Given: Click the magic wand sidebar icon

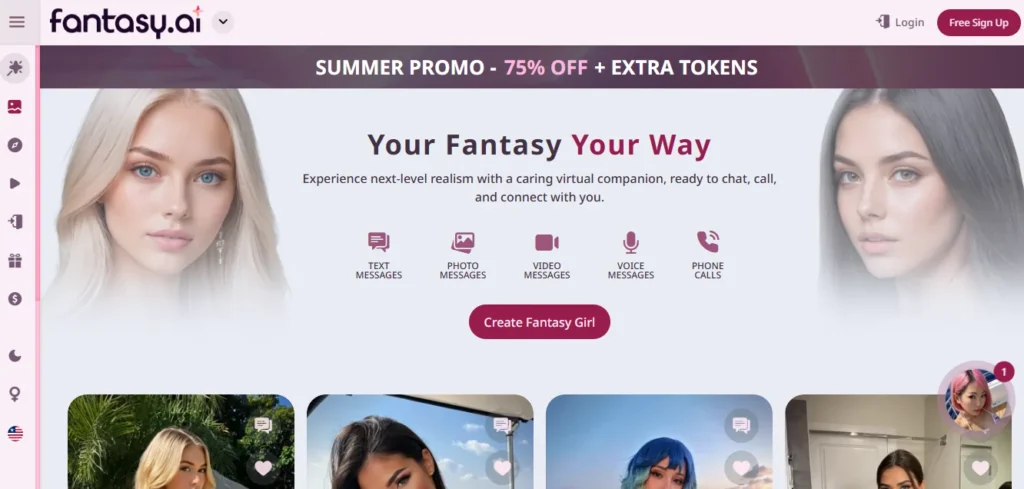Looking at the screenshot, I should [15, 68].
